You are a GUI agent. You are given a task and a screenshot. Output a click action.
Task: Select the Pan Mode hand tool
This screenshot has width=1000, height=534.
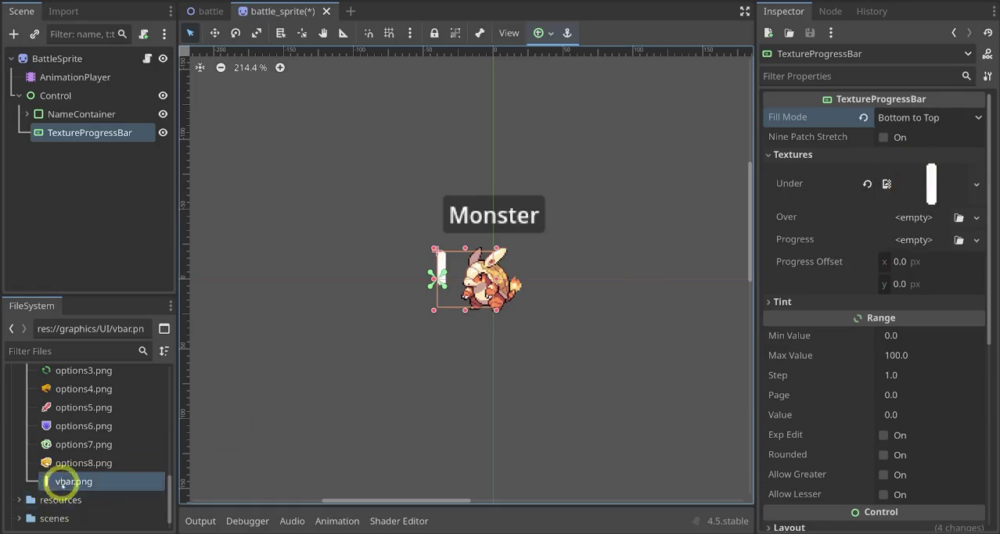point(323,33)
